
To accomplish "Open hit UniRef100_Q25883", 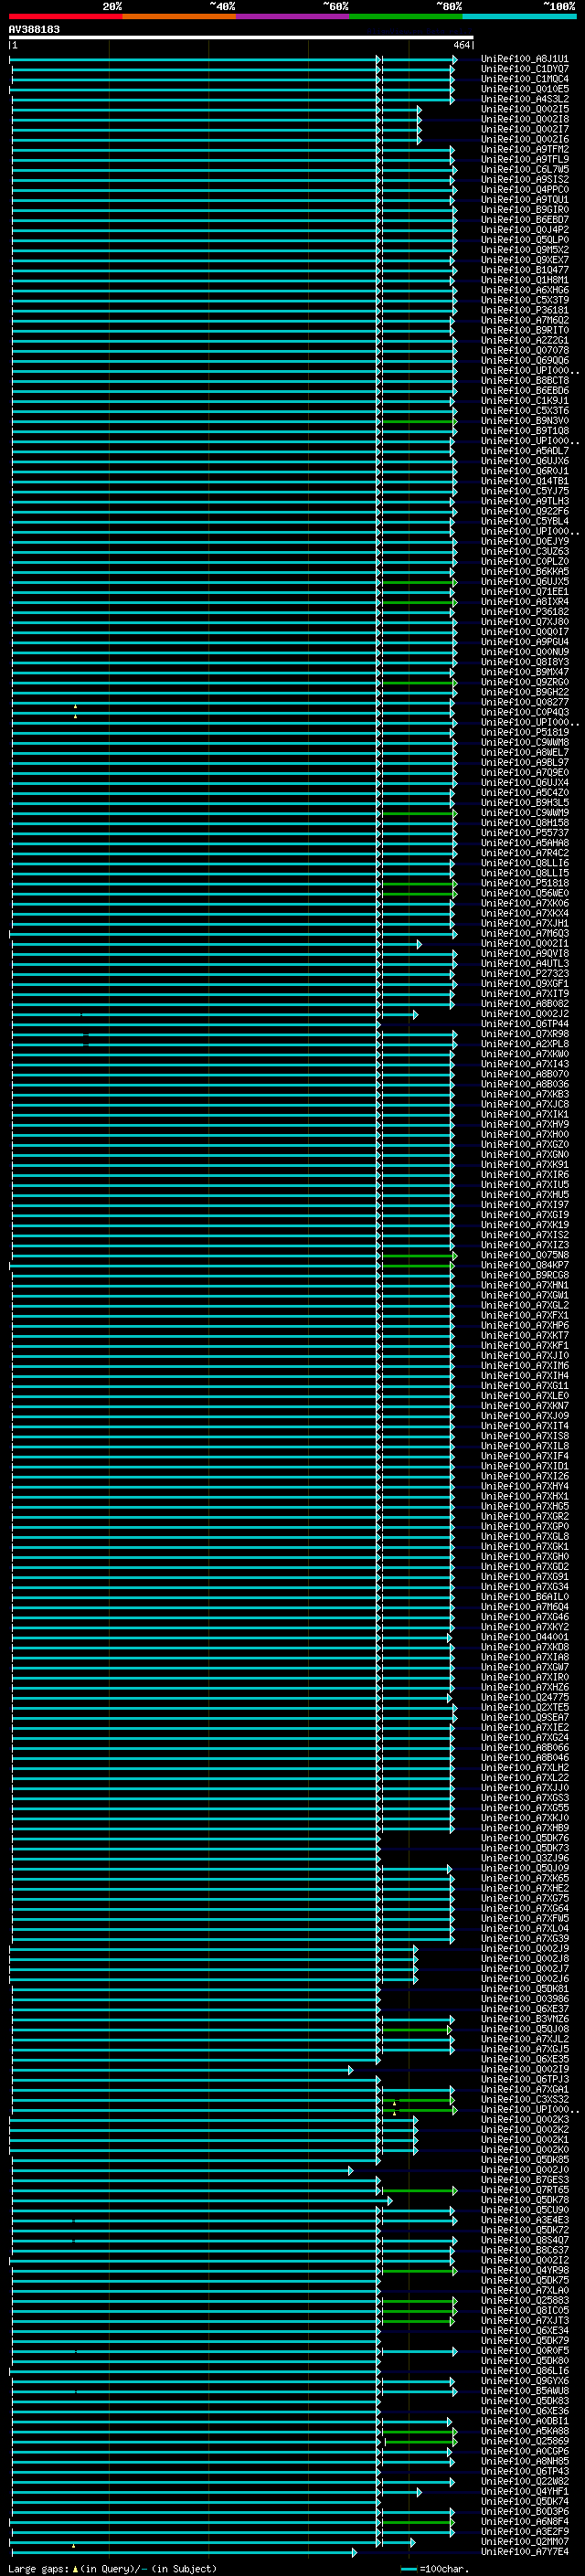I will (x=525, y=2300).
